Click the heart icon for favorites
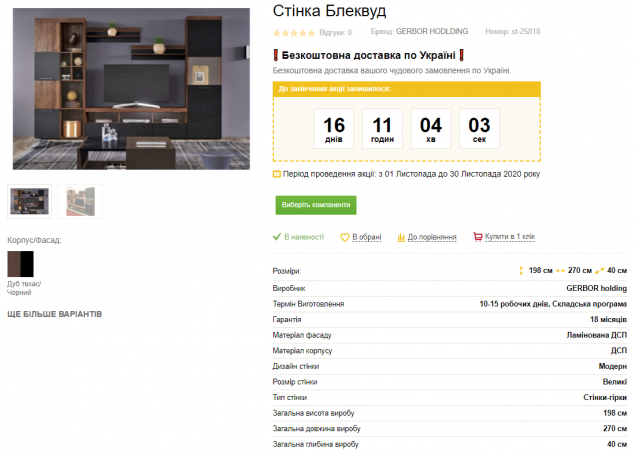This screenshot has height=456, width=635. 345,237
